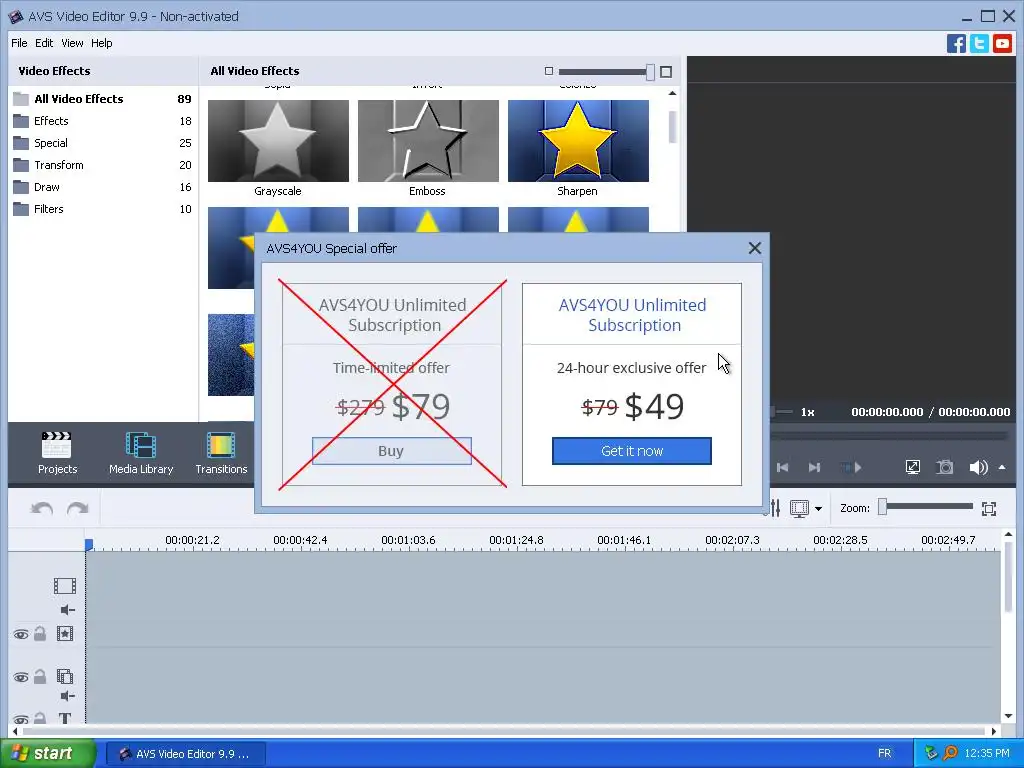This screenshot has width=1024, height=768.
Task: Select small thumbnail size icon
Action: click(x=549, y=71)
